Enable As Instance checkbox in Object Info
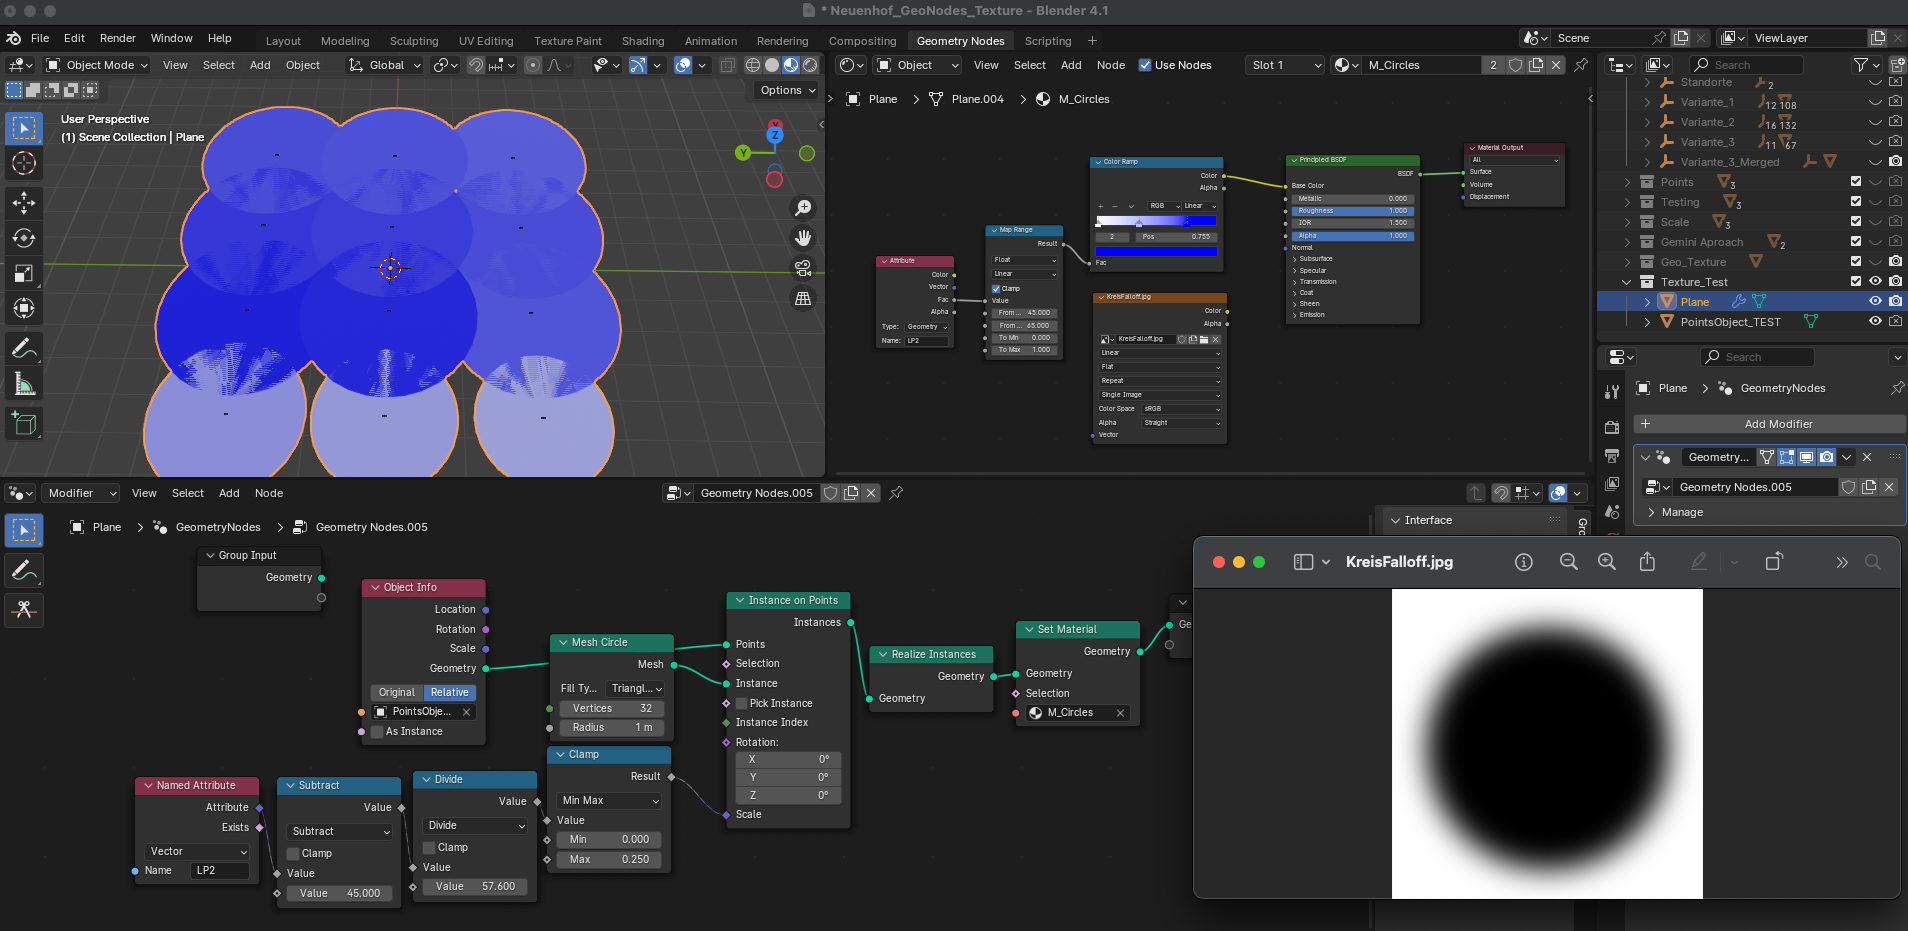Image resolution: width=1908 pixels, height=931 pixels. click(x=377, y=731)
